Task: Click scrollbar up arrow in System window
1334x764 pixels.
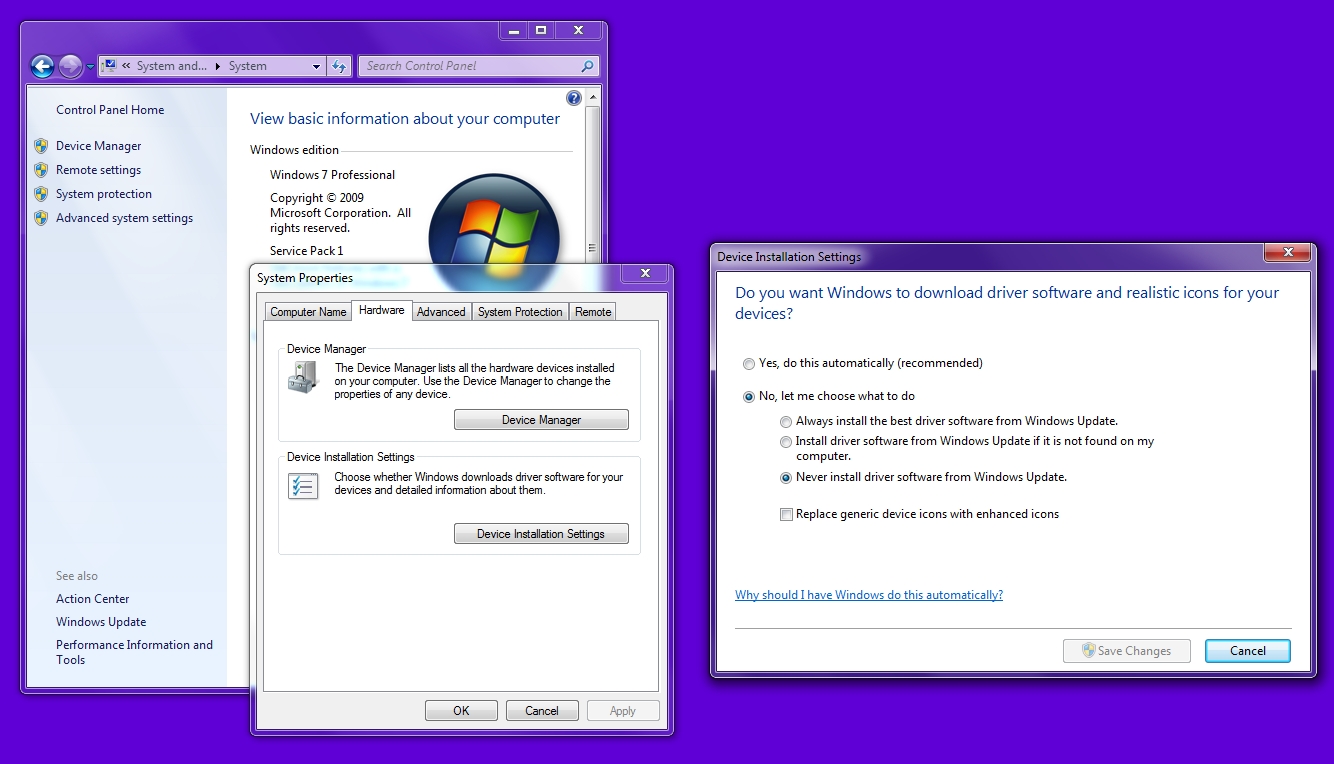Action: 592,98
